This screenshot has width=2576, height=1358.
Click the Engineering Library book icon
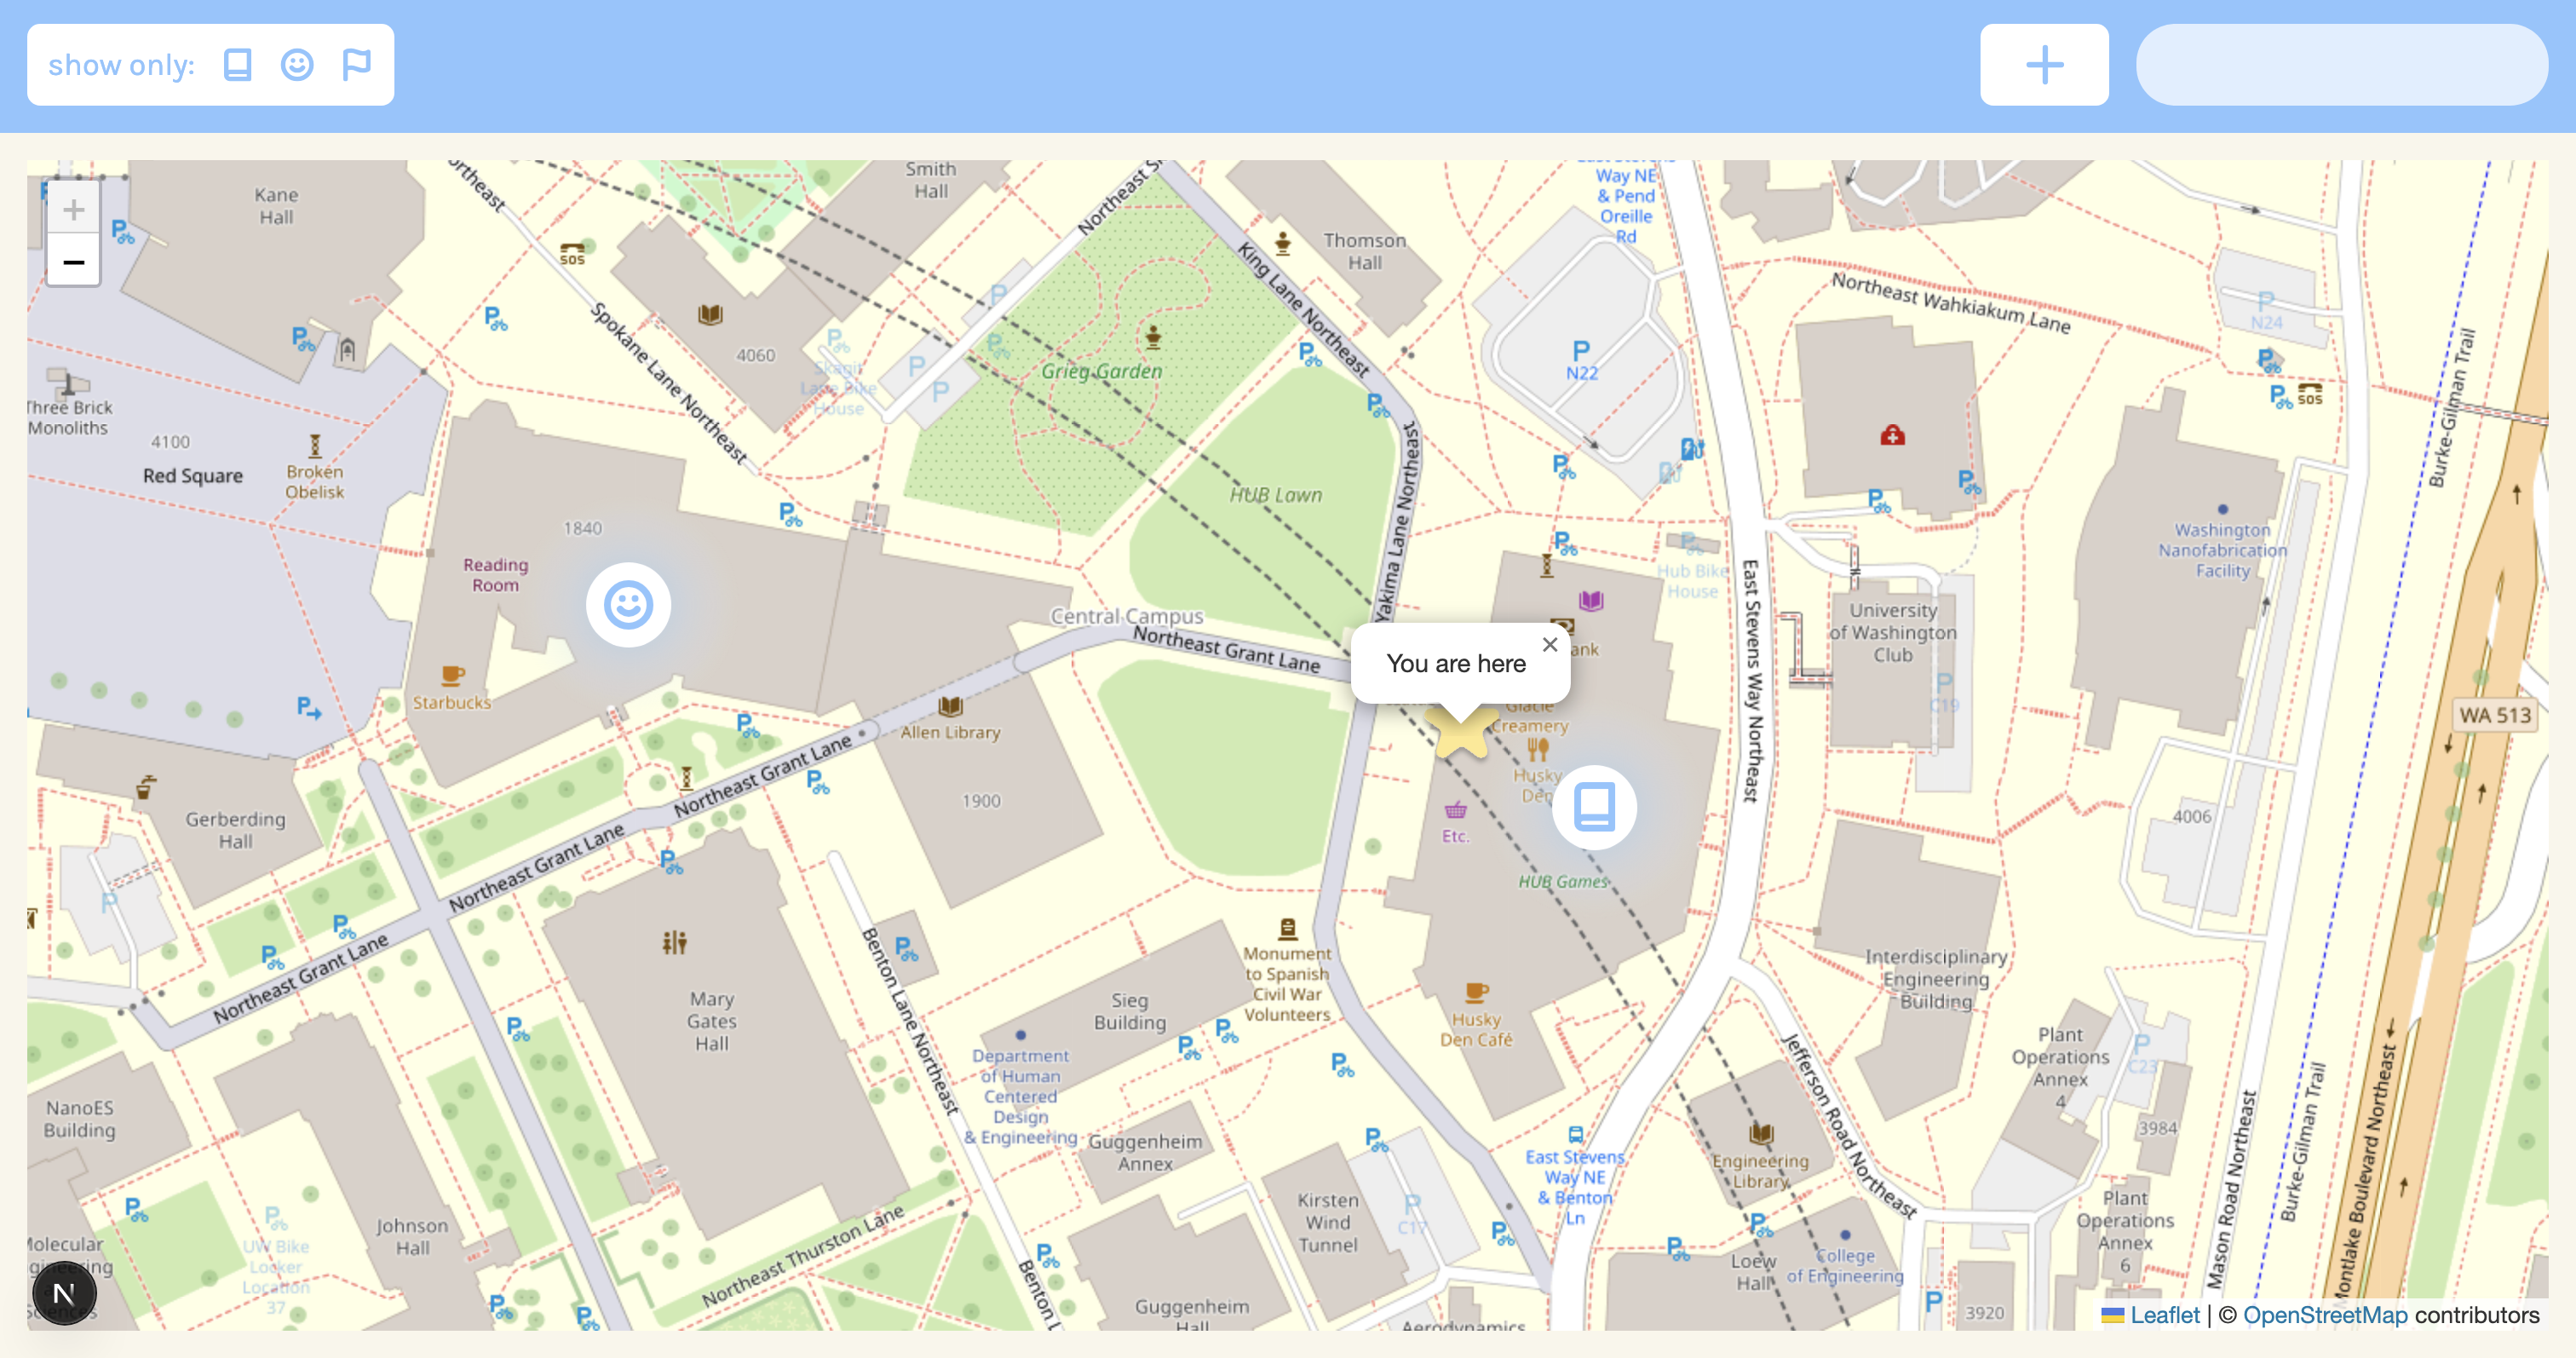point(1761,1134)
